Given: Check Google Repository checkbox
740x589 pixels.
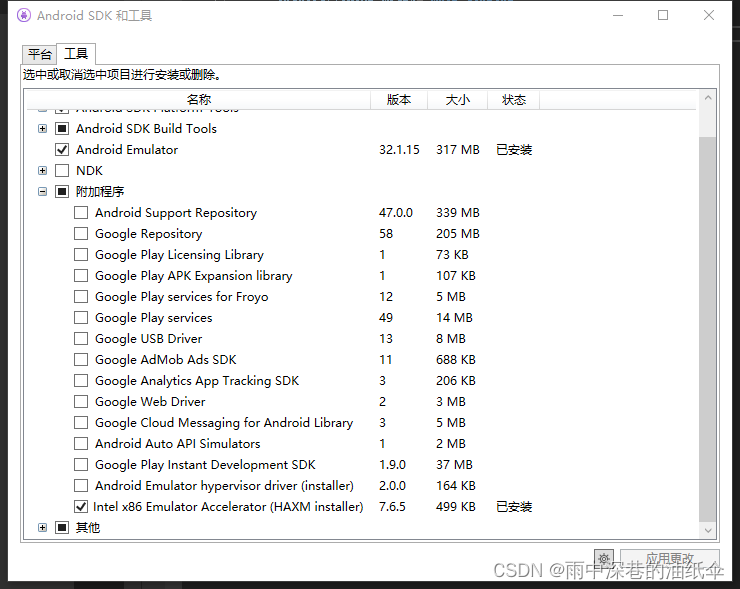Looking at the screenshot, I should click(81, 234).
